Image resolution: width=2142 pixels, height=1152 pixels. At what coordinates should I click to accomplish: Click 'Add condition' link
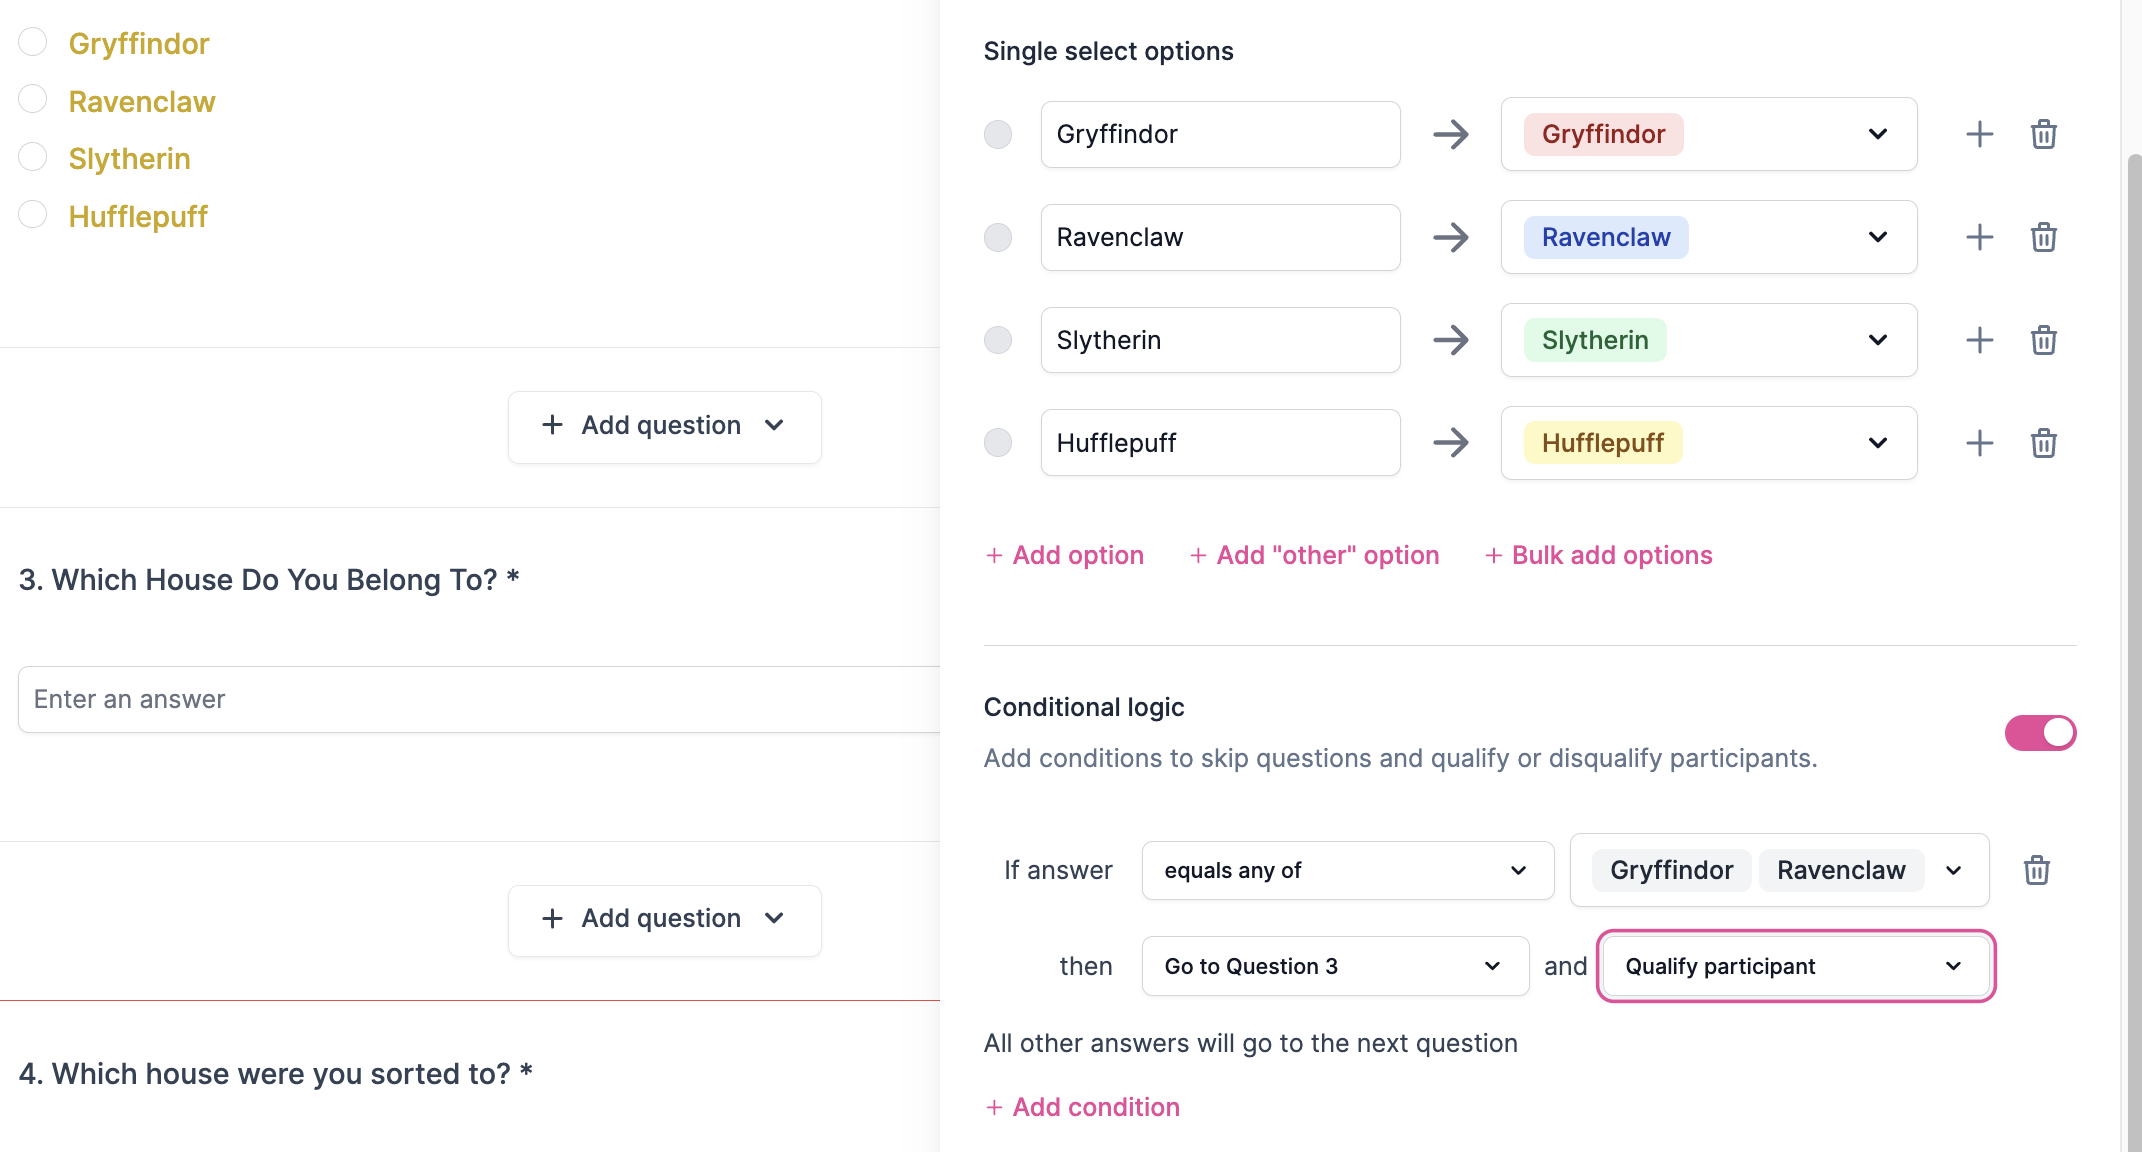(1083, 1107)
